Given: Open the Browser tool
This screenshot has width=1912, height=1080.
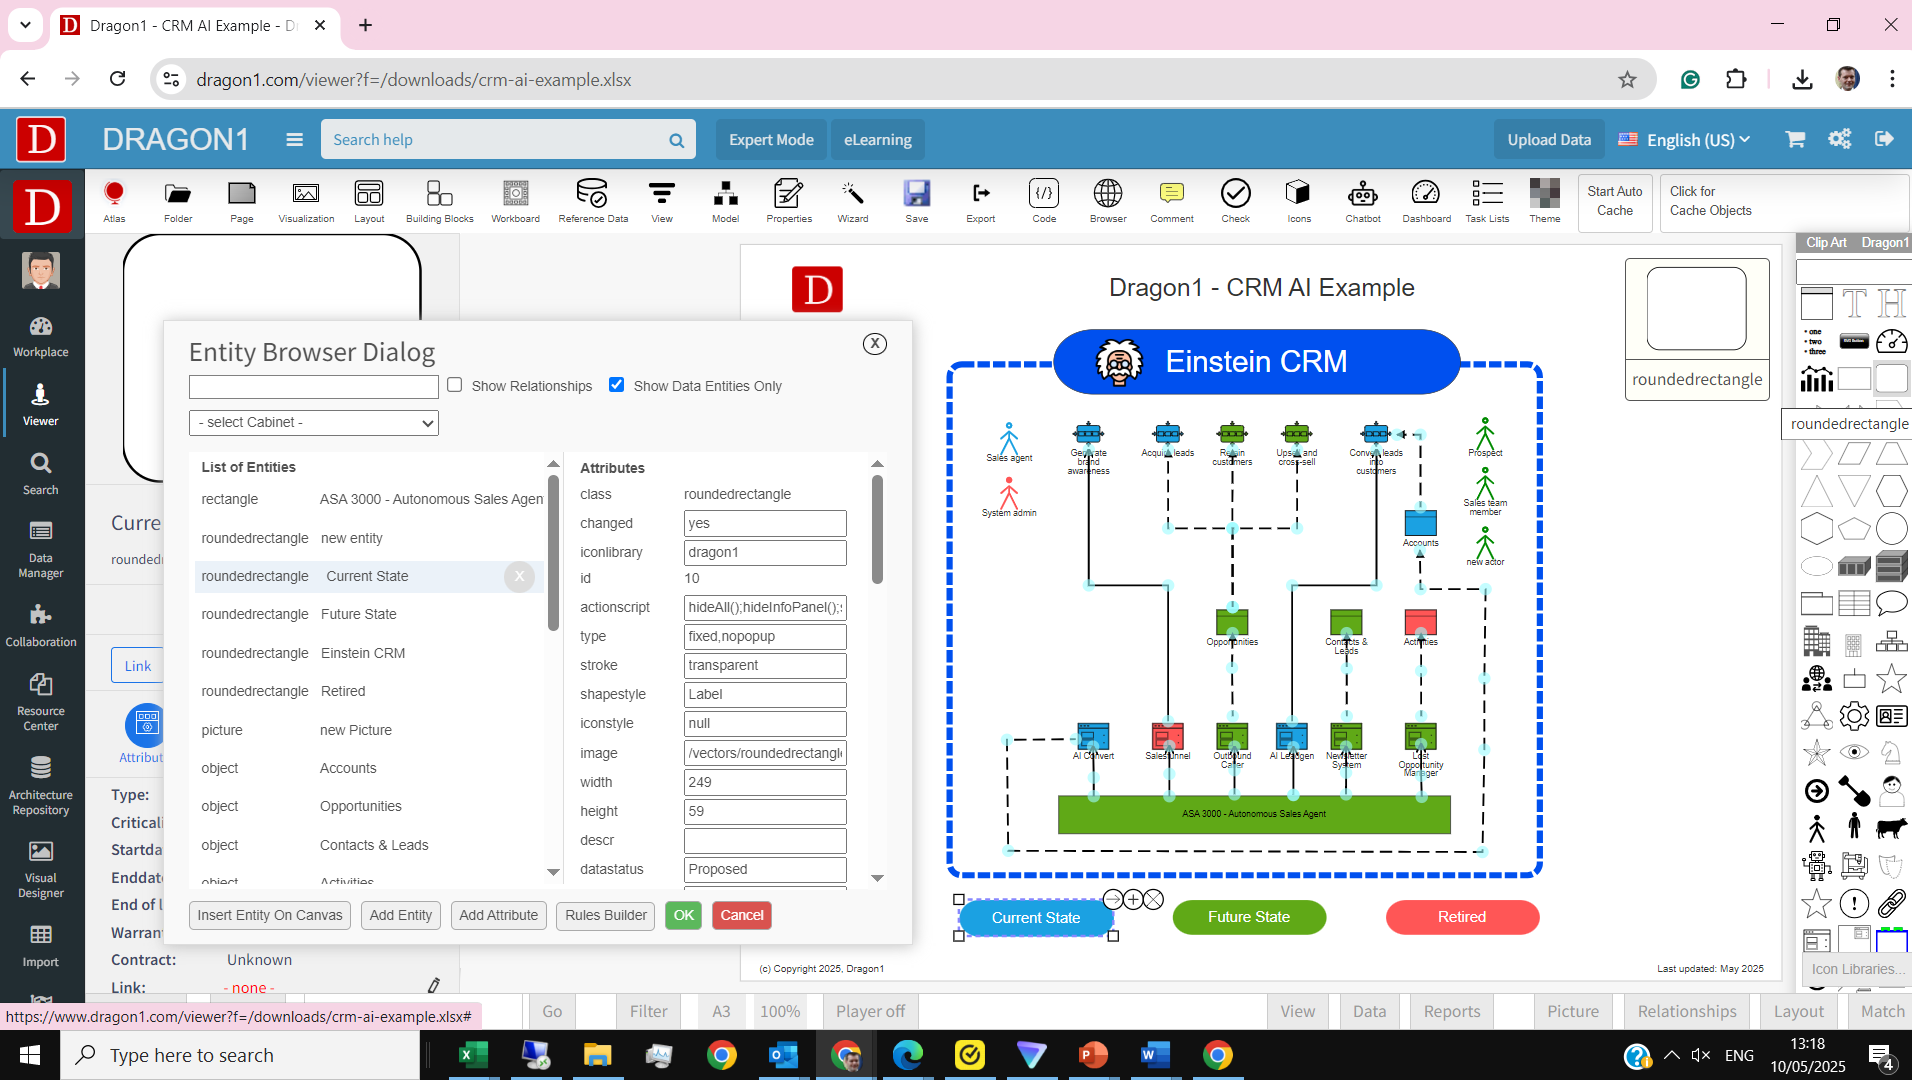Looking at the screenshot, I should click(x=1108, y=201).
